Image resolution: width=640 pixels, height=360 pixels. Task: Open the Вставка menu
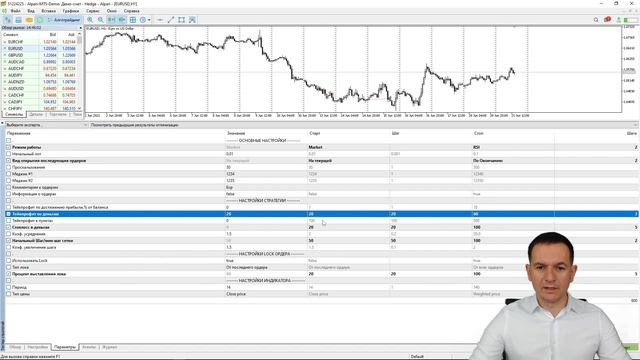(49, 11)
